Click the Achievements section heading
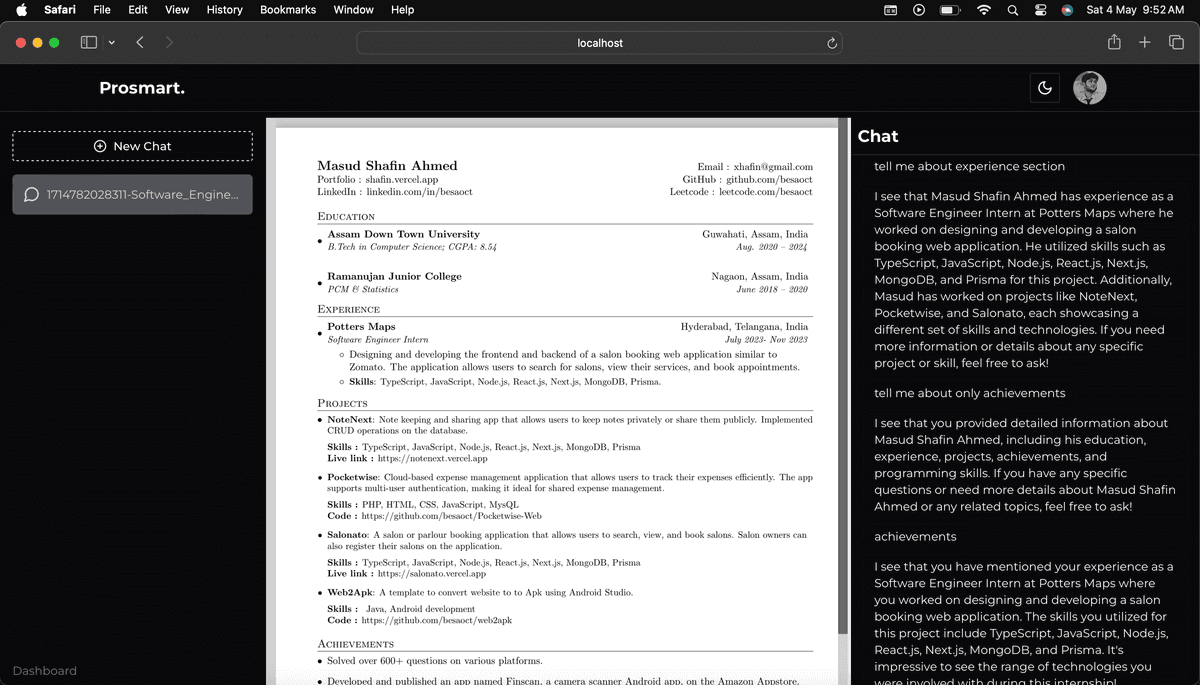The width and height of the screenshot is (1200, 685). click(355, 644)
